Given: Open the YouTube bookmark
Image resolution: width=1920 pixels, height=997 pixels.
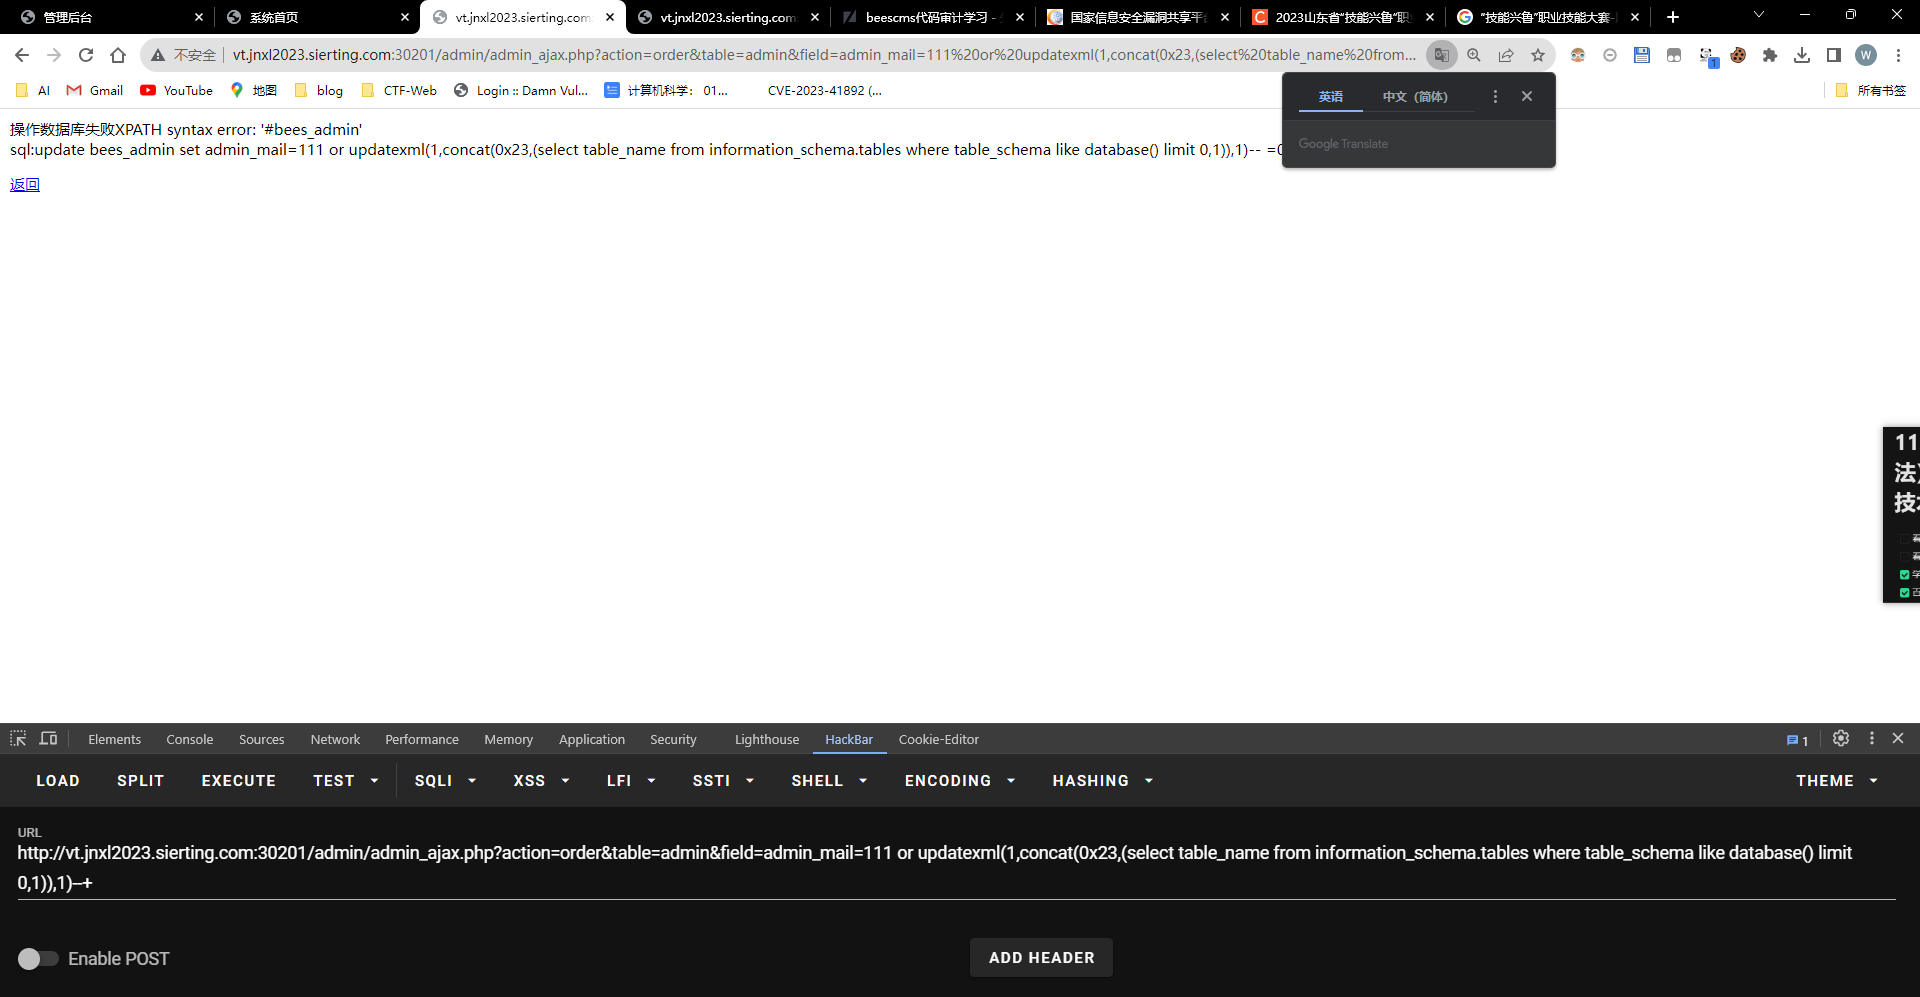Looking at the screenshot, I should coord(177,90).
